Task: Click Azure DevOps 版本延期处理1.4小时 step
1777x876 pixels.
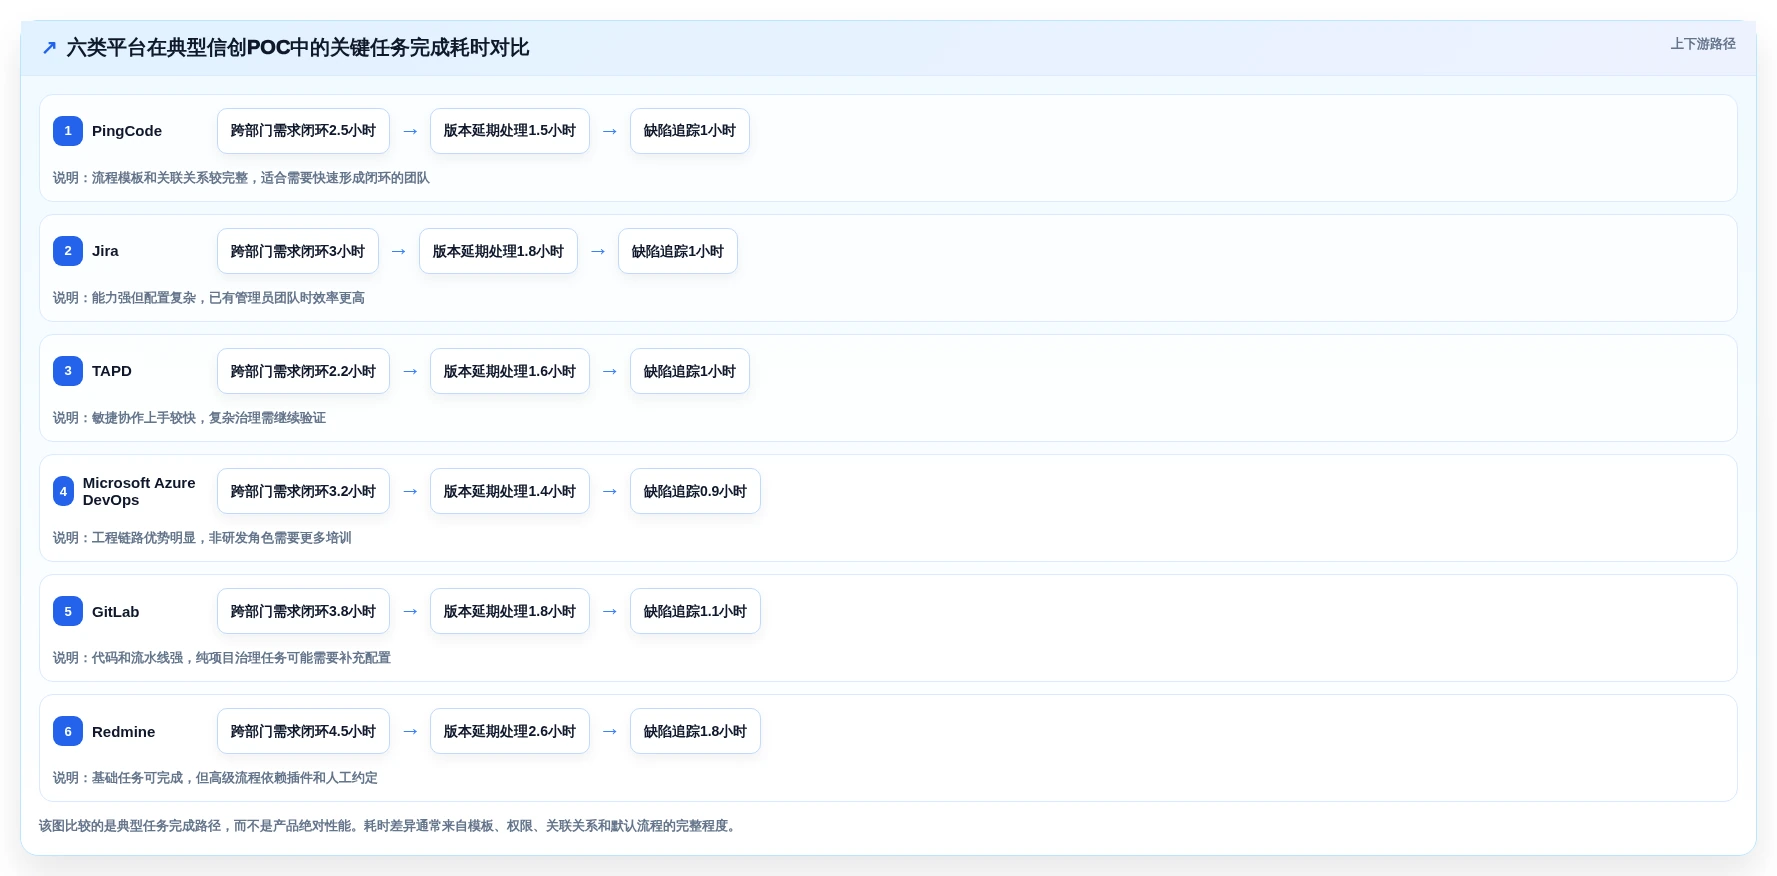Action: (510, 491)
